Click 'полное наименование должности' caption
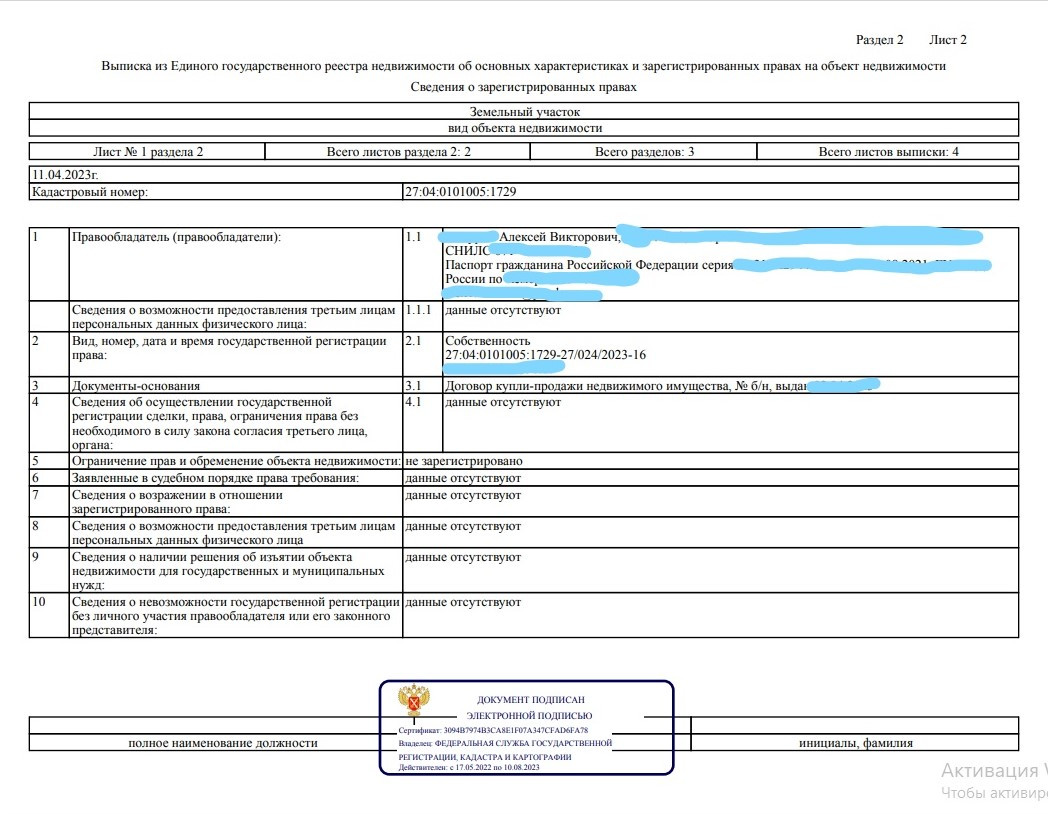The height and width of the screenshot is (814, 1048). pos(223,742)
